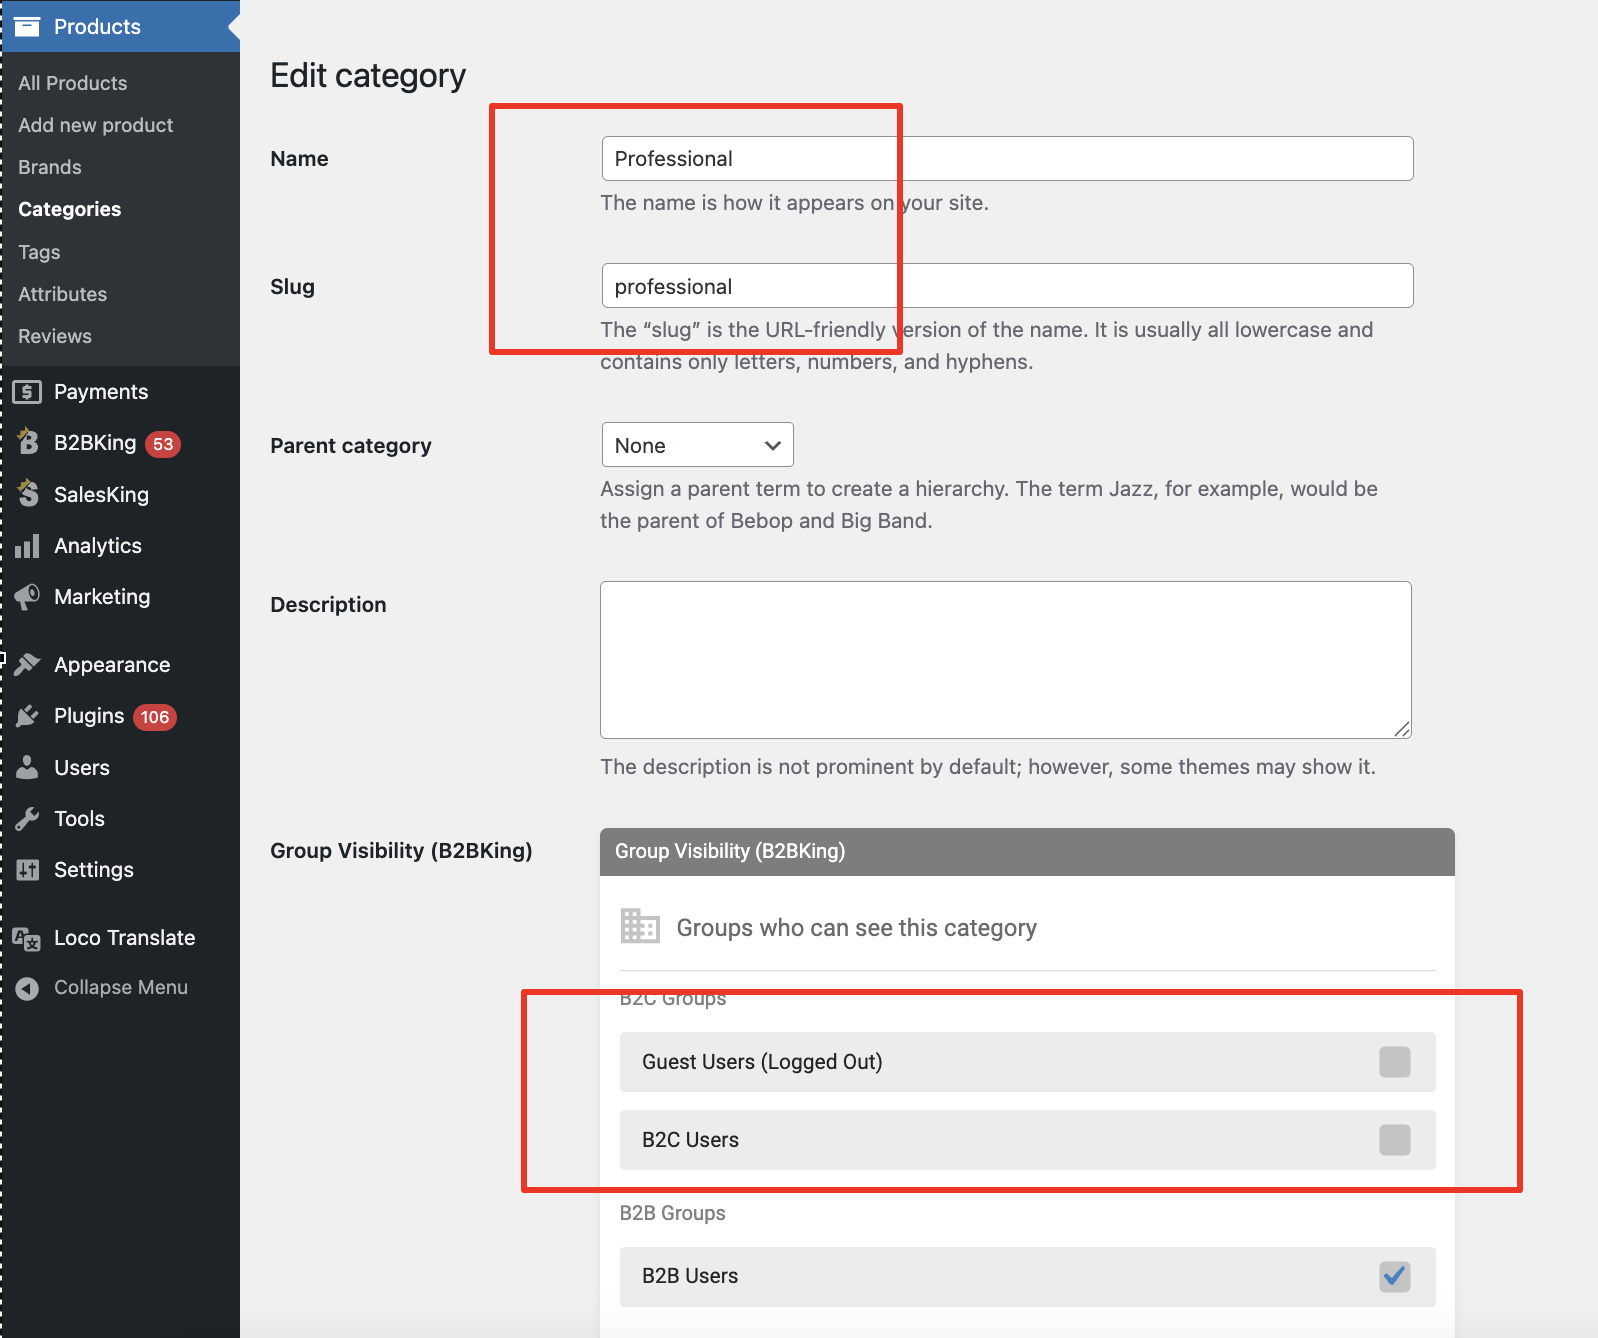Click the Payments dollar icon
Viewport: 1598px width, 1338px height.
tap(27, 392)
